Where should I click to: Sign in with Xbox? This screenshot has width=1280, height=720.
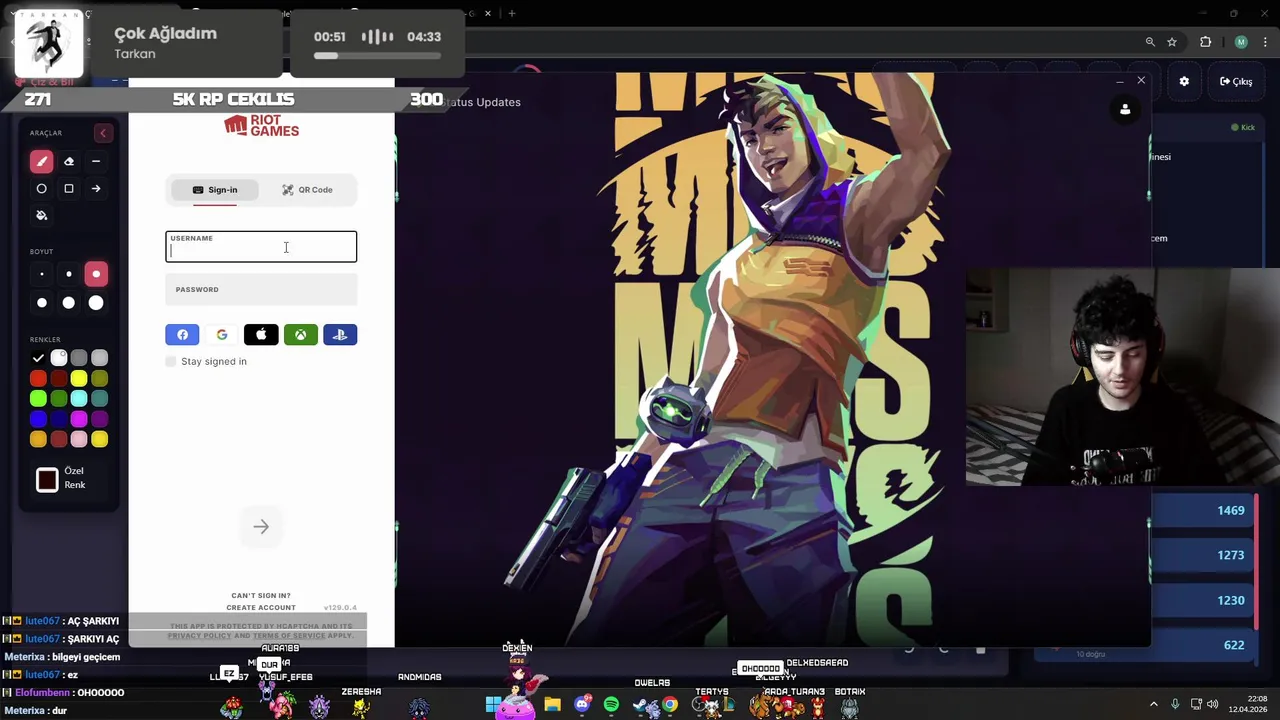(301, 335)
